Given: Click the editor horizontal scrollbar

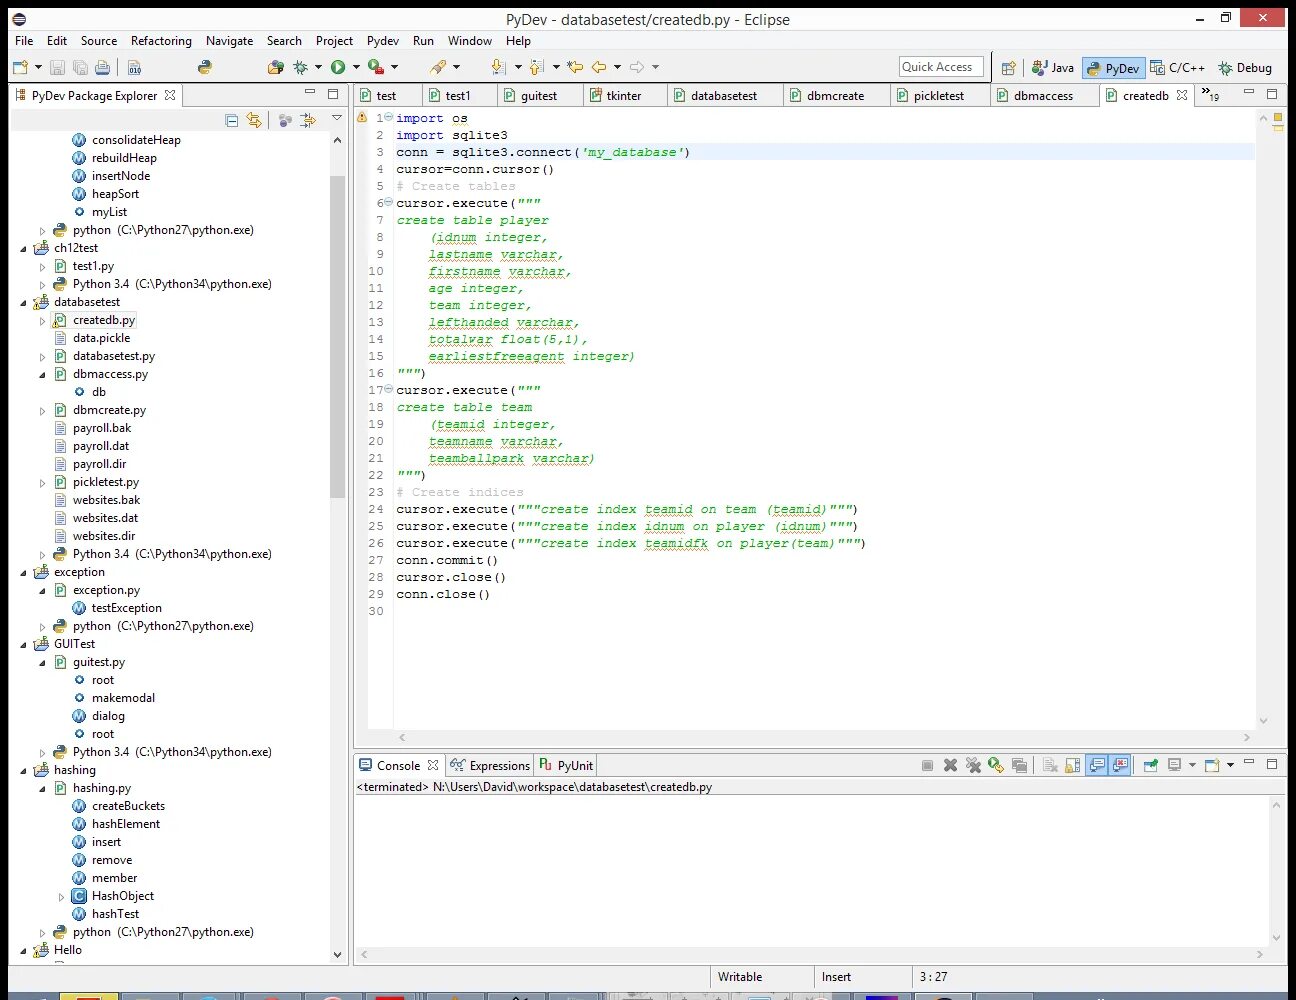Looking at the screenshot, I should point(825,737).
